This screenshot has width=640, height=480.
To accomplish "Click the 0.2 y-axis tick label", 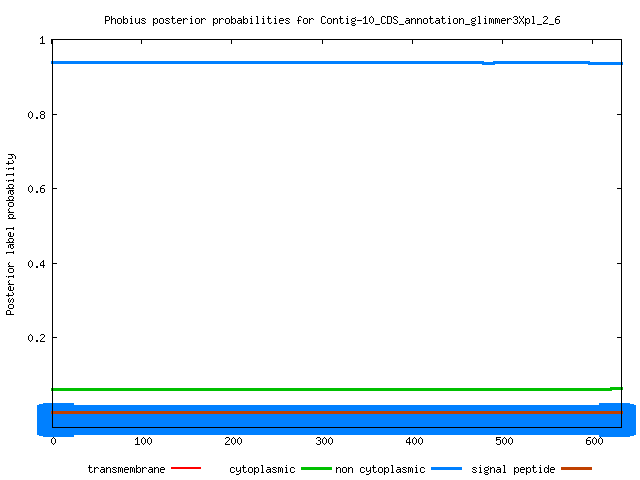I will [36, 338].
